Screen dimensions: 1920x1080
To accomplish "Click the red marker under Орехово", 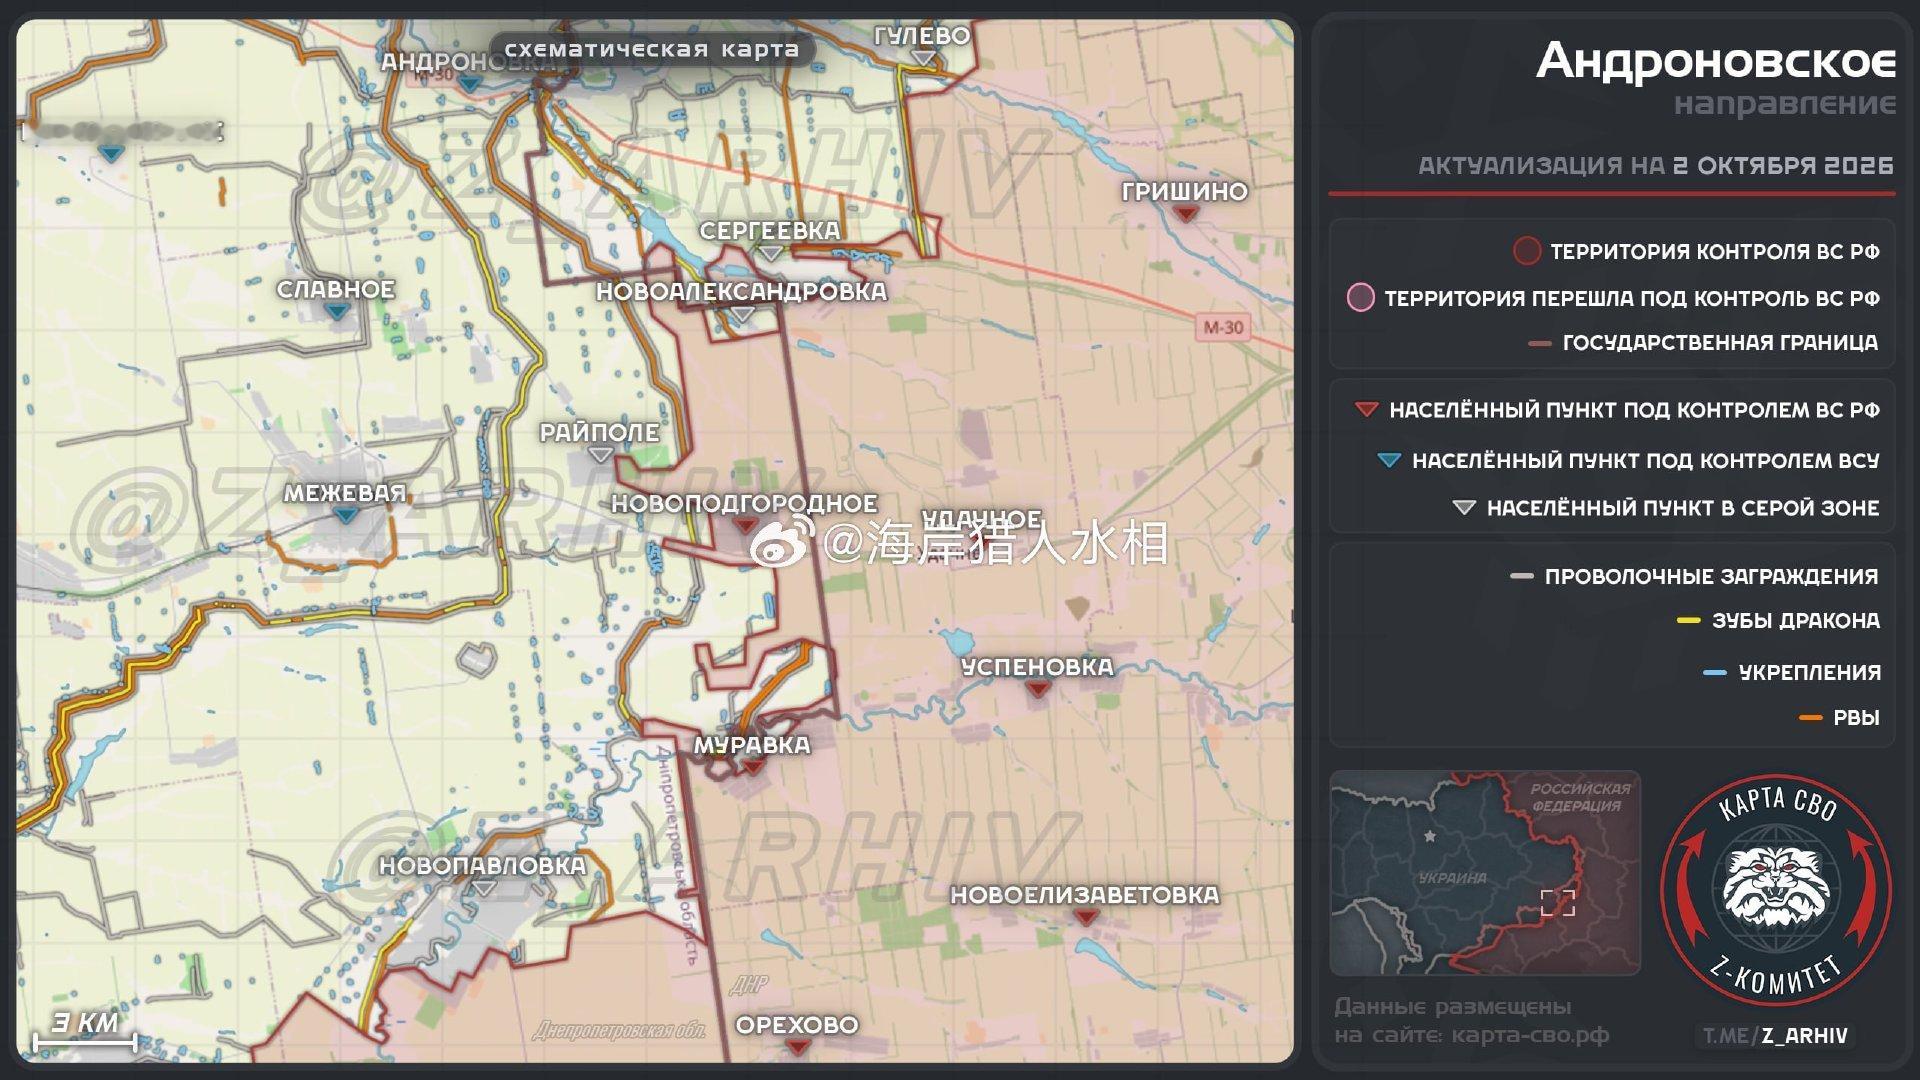I will [797, 1047].
